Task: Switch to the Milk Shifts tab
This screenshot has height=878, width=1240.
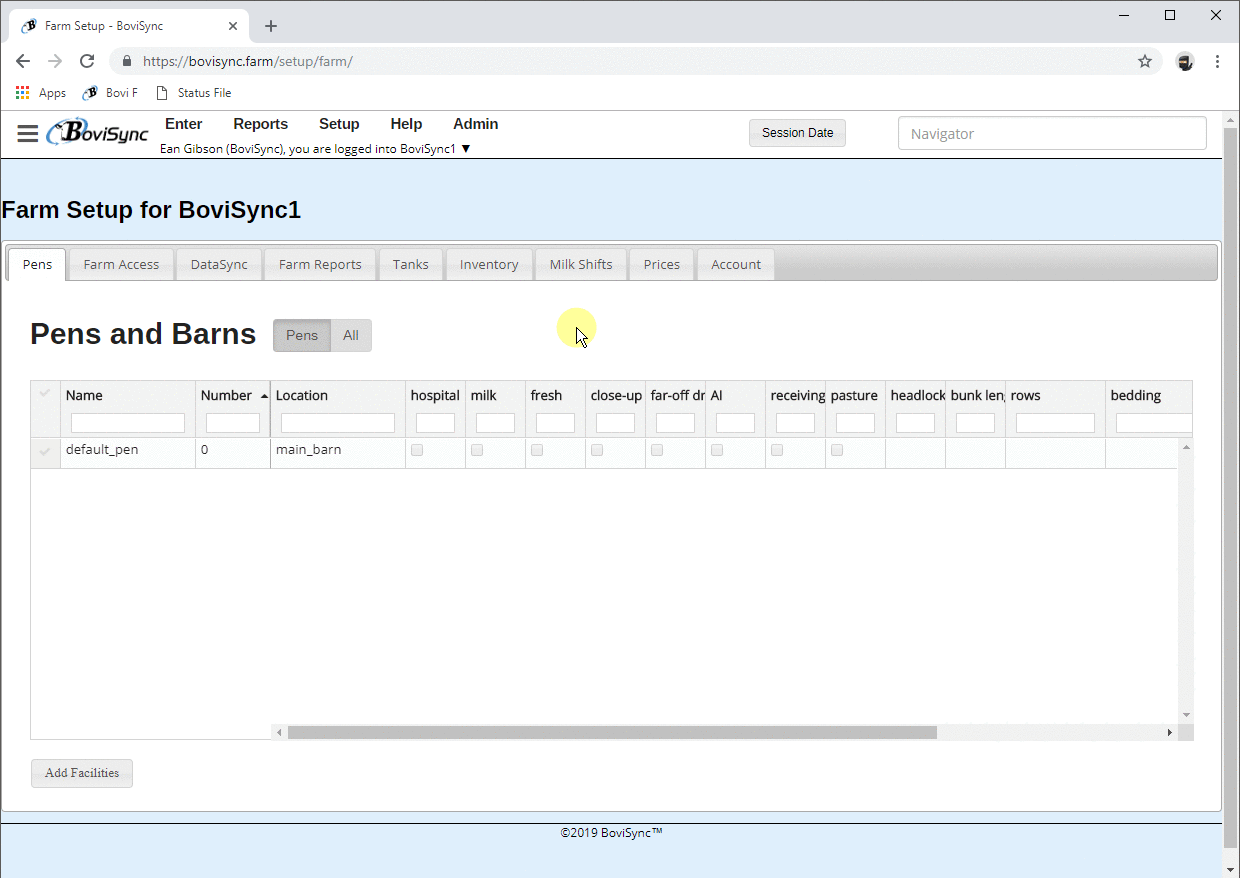Action: [x=581, y=264]
